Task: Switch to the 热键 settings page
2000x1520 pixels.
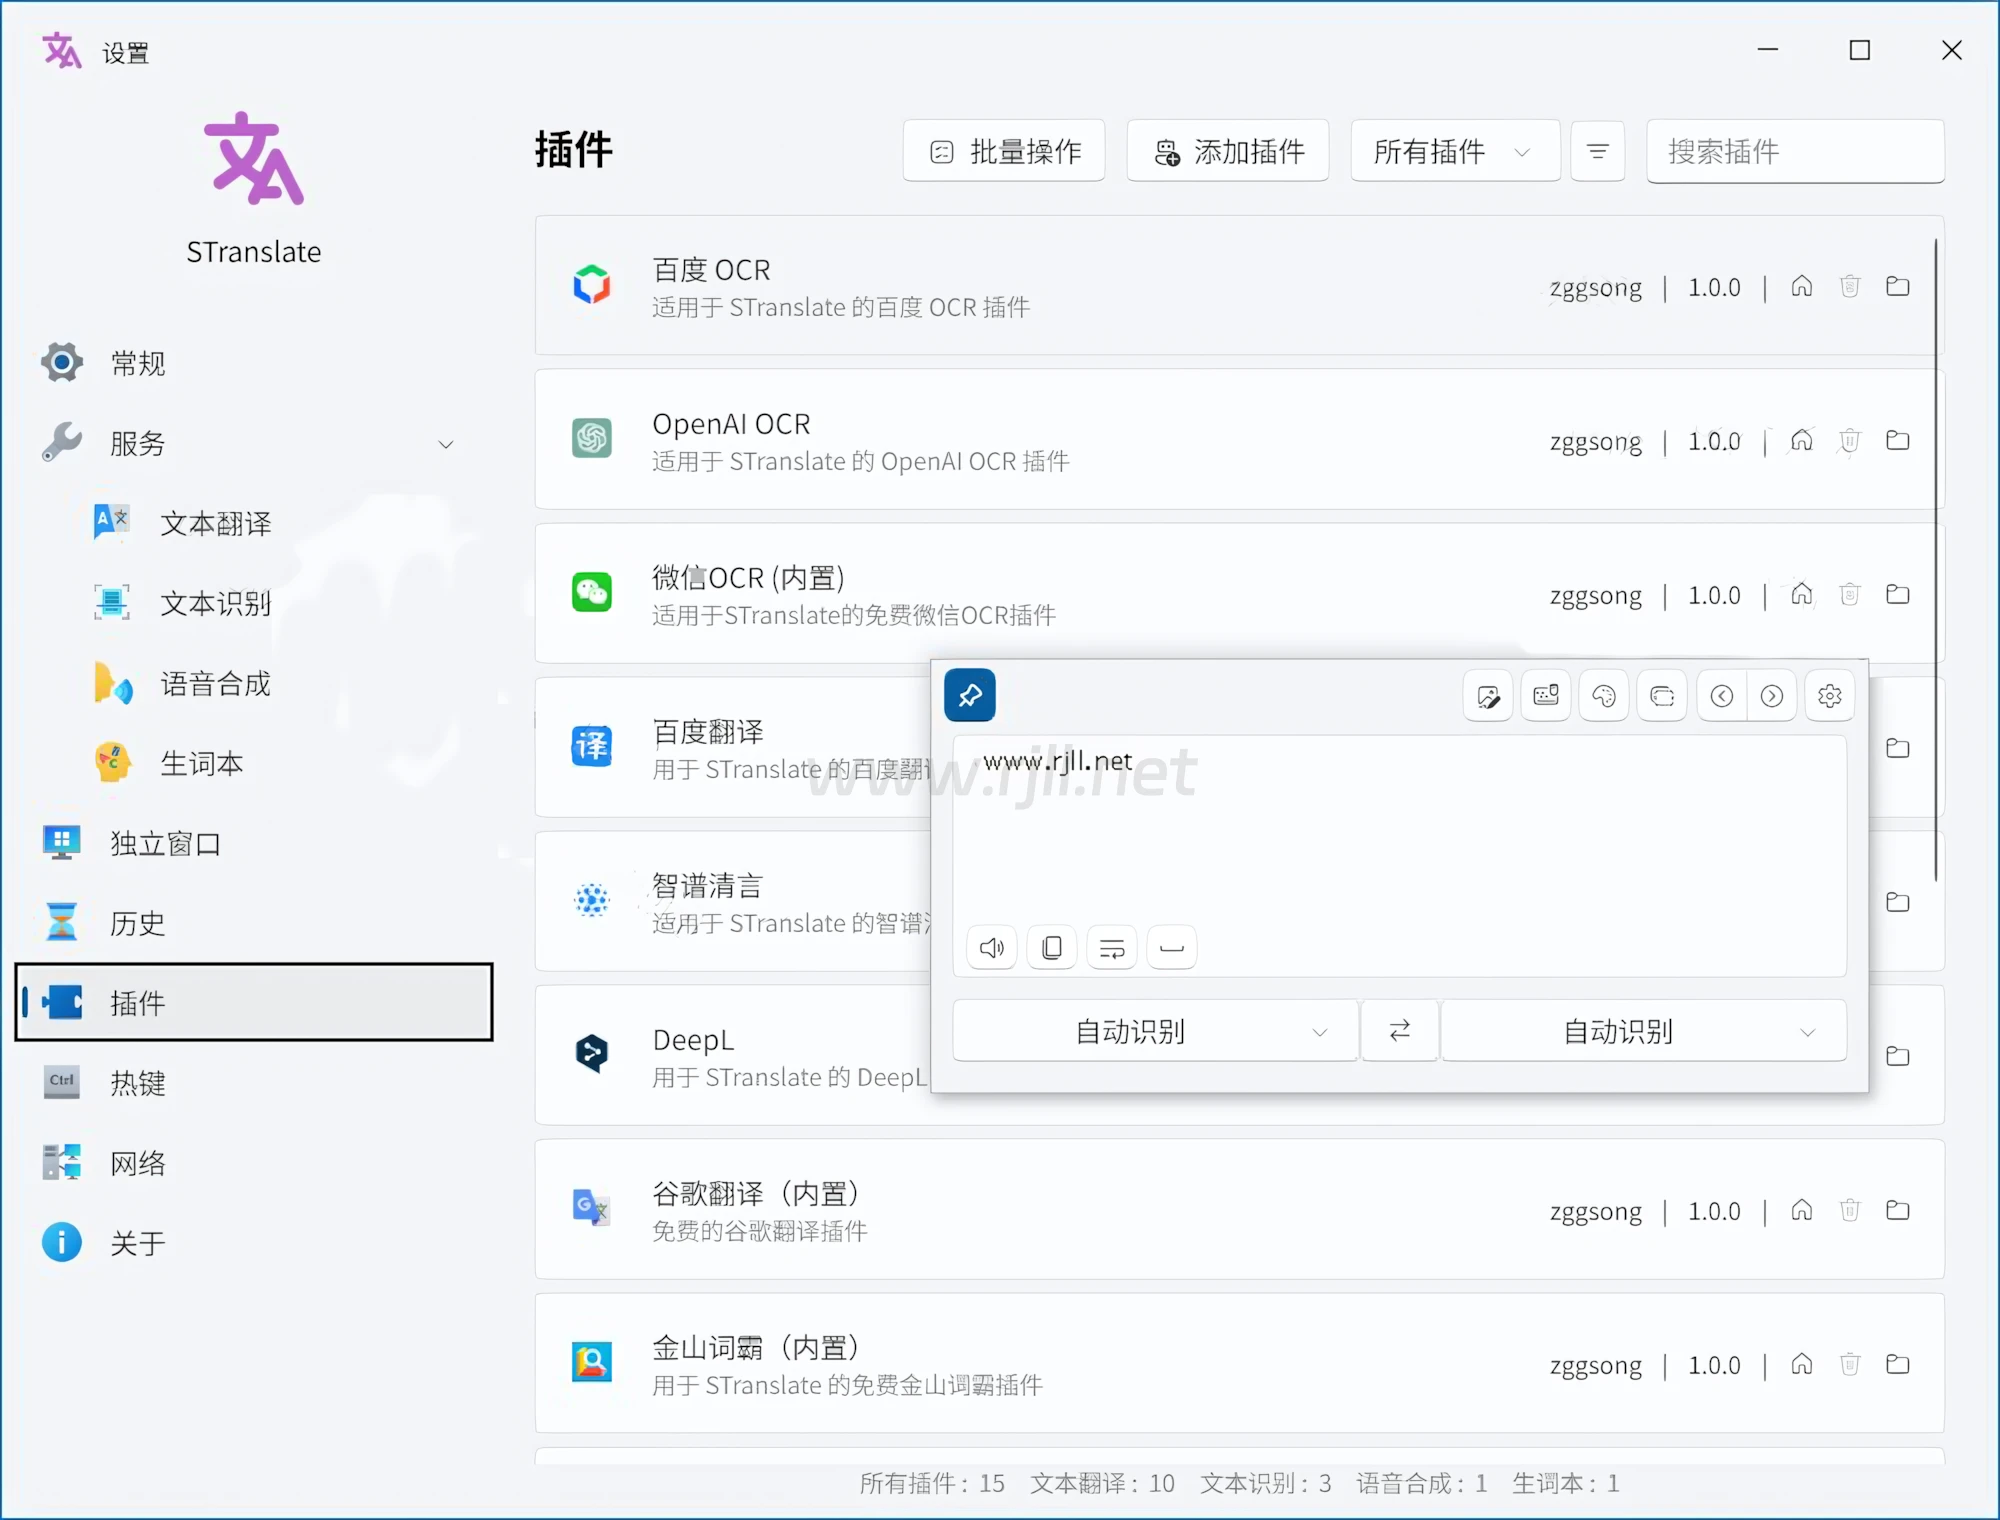Action: [x=138, y=1083]
